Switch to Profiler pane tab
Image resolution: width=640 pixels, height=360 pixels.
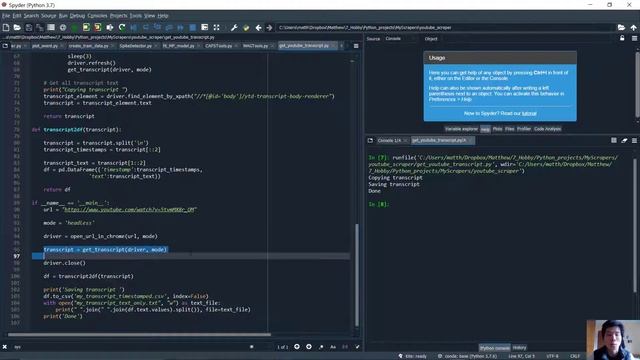coord(524,129)
